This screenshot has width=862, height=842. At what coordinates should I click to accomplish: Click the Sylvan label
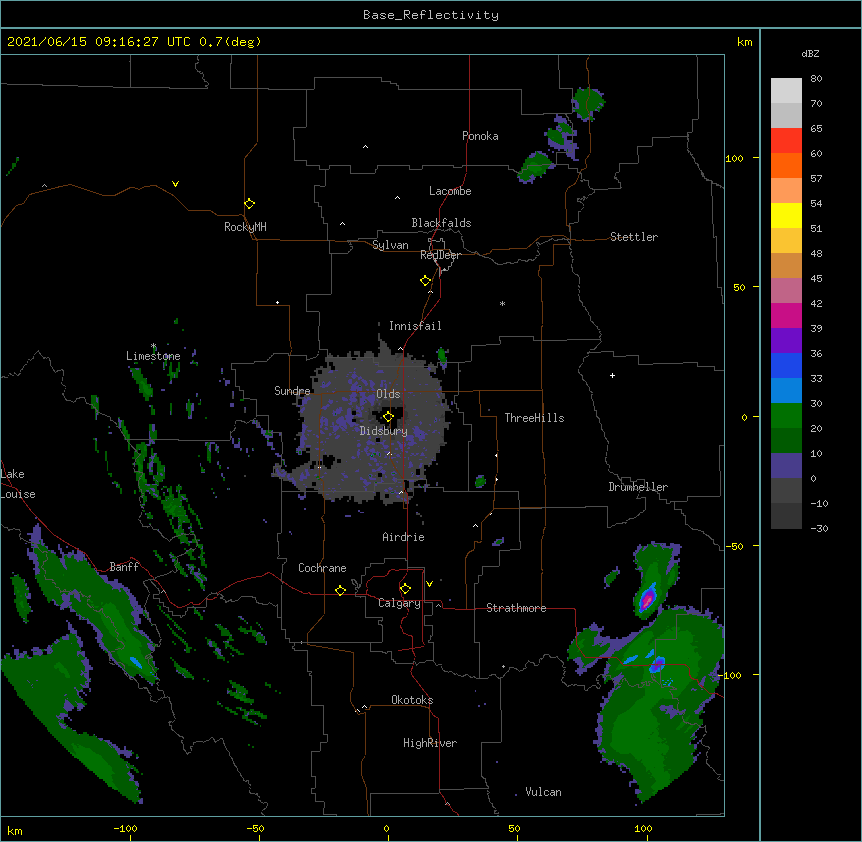(390, 245)
